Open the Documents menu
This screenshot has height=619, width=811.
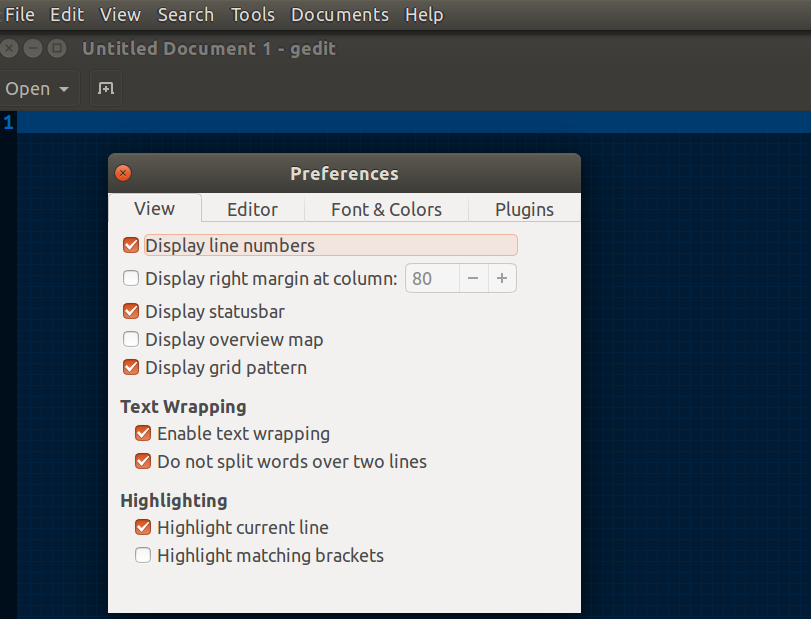(339, 15)
